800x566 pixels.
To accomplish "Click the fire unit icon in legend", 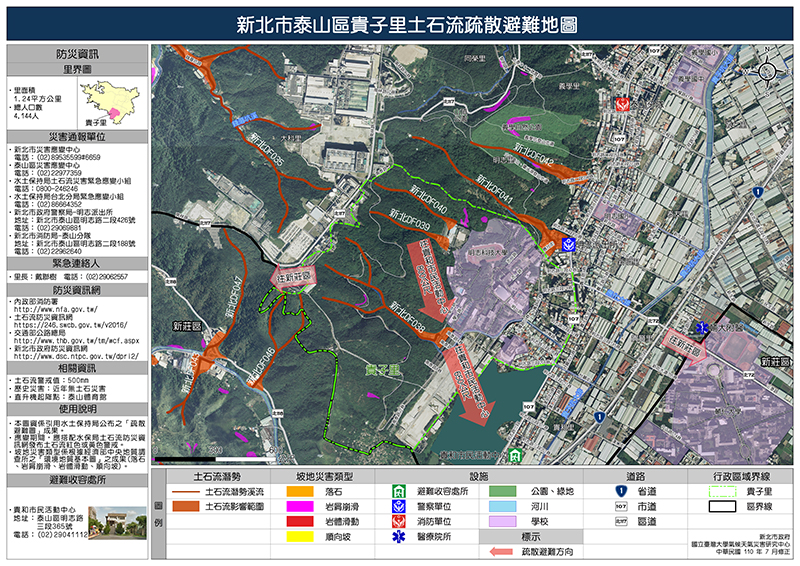I will coord(398,521).
